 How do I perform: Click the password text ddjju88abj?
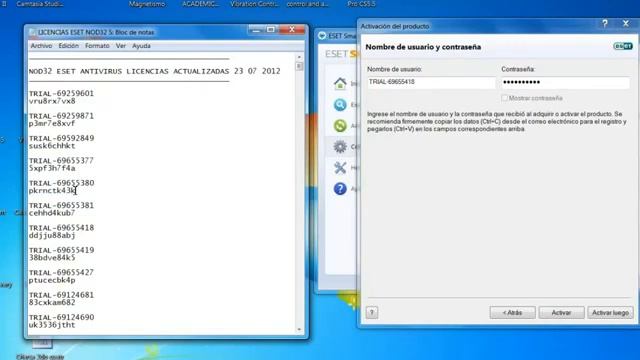pos(52,236)
